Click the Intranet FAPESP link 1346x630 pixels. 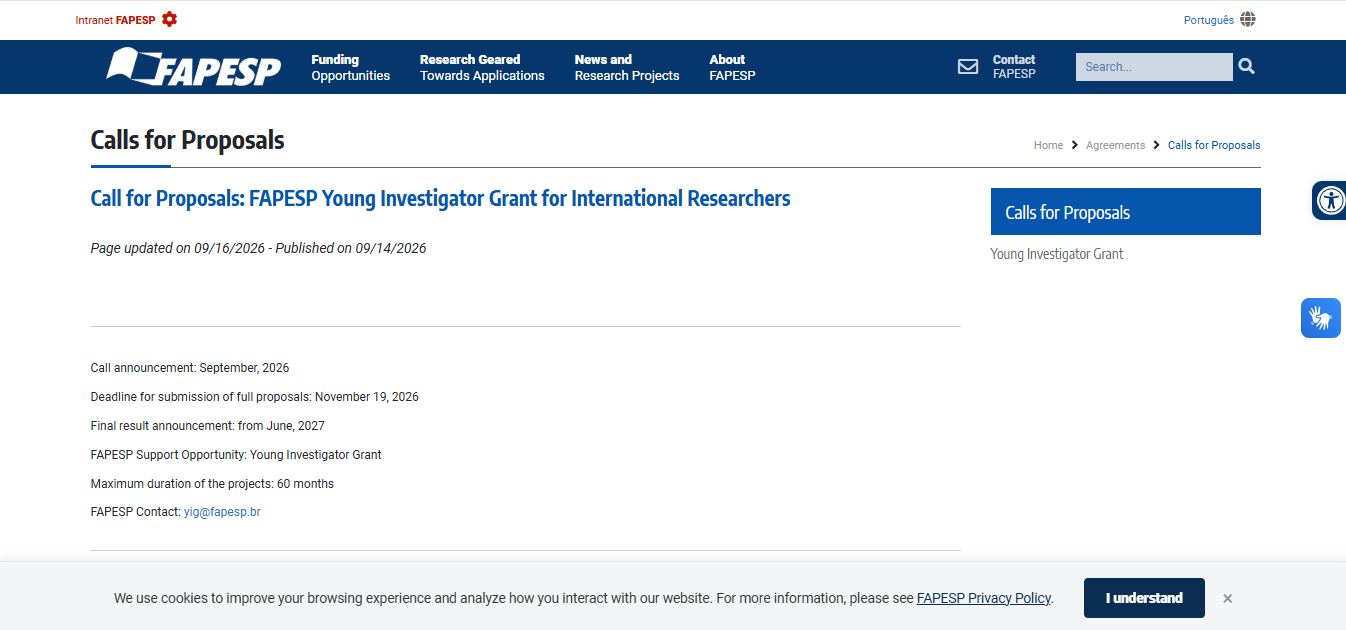(x=115, y=20)
